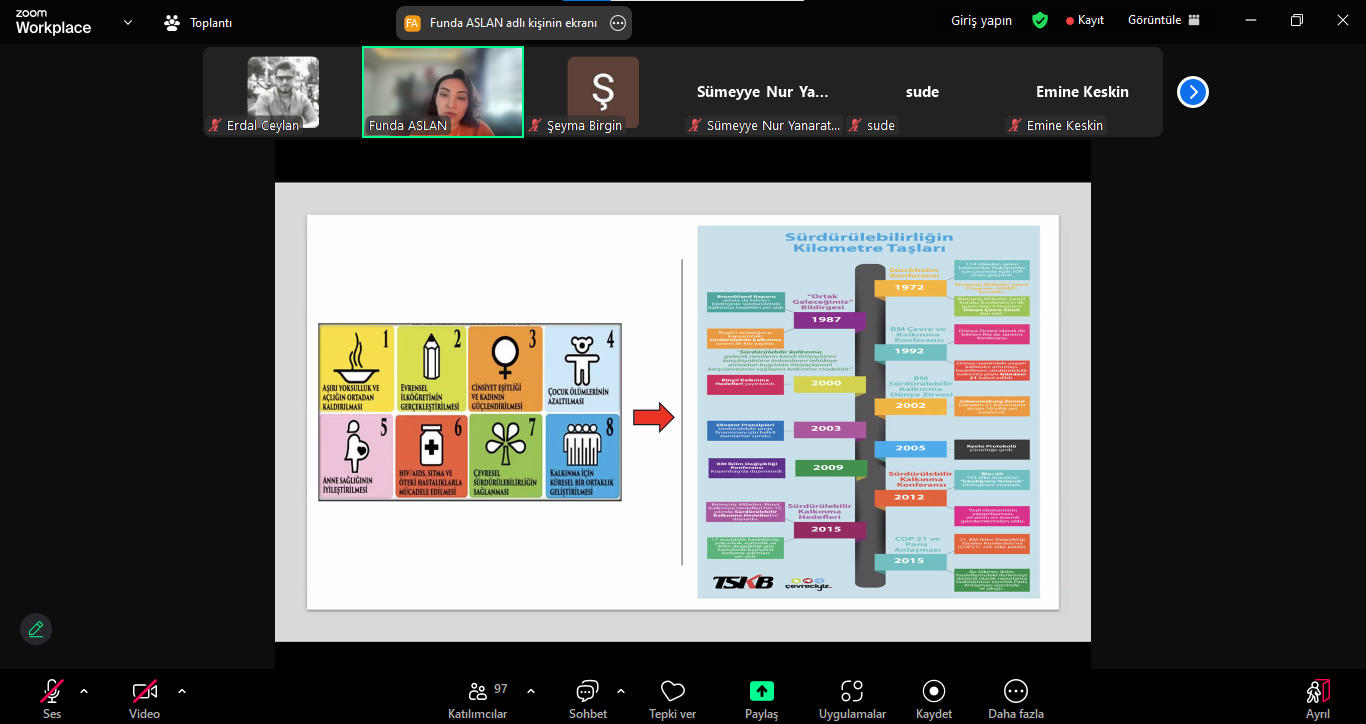
Task: Open Uygulamalar apps panel
Action: [x=852, y=697]
